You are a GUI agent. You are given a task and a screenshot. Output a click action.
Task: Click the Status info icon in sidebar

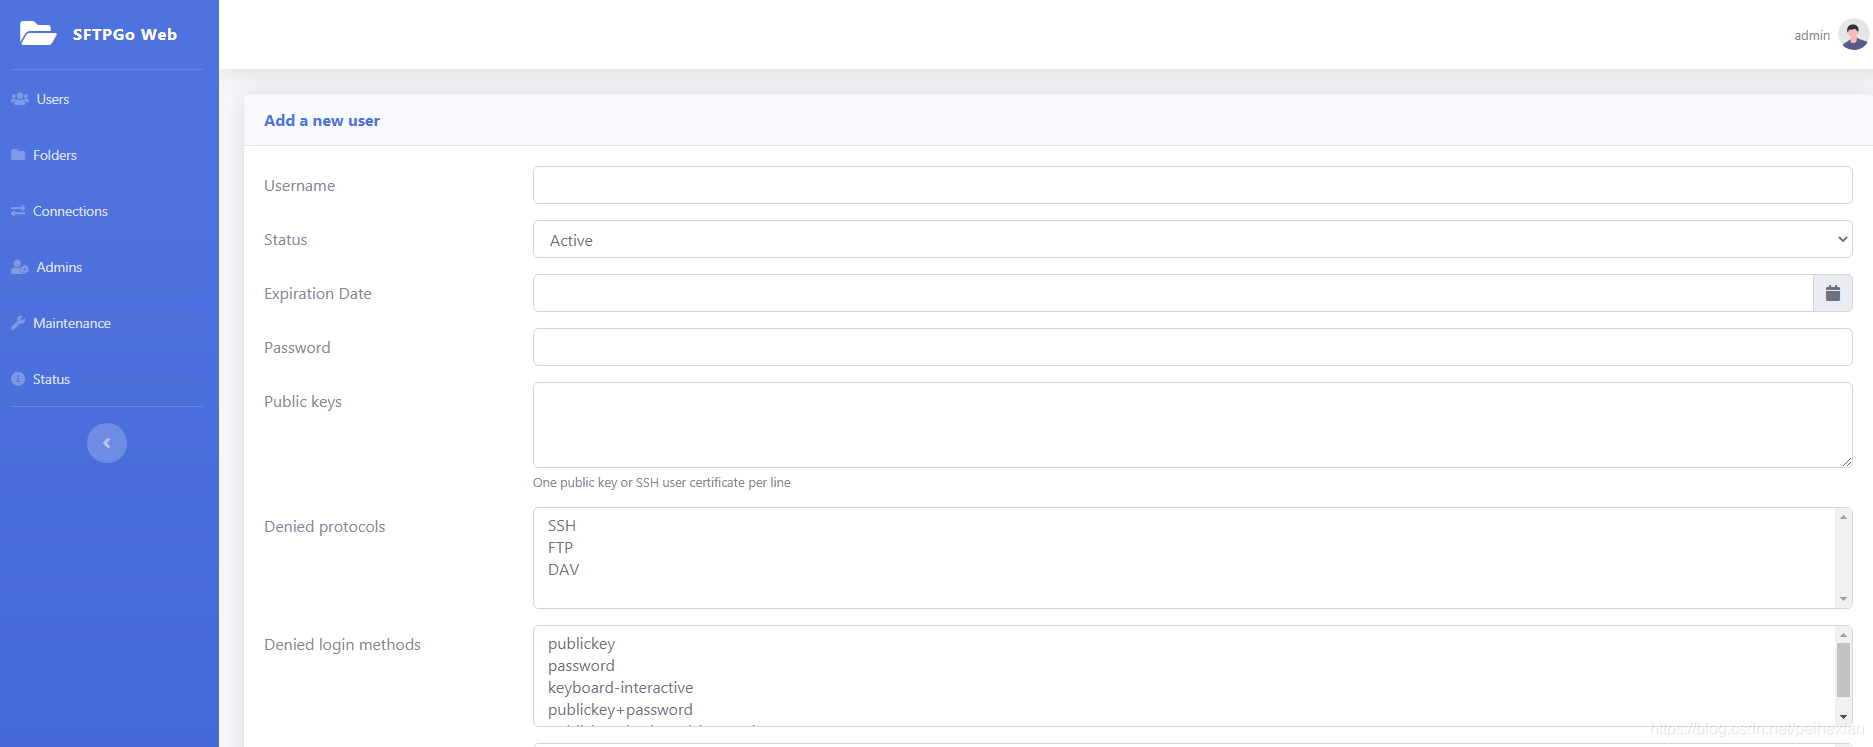pyautogui.click(x=18, y=379)
